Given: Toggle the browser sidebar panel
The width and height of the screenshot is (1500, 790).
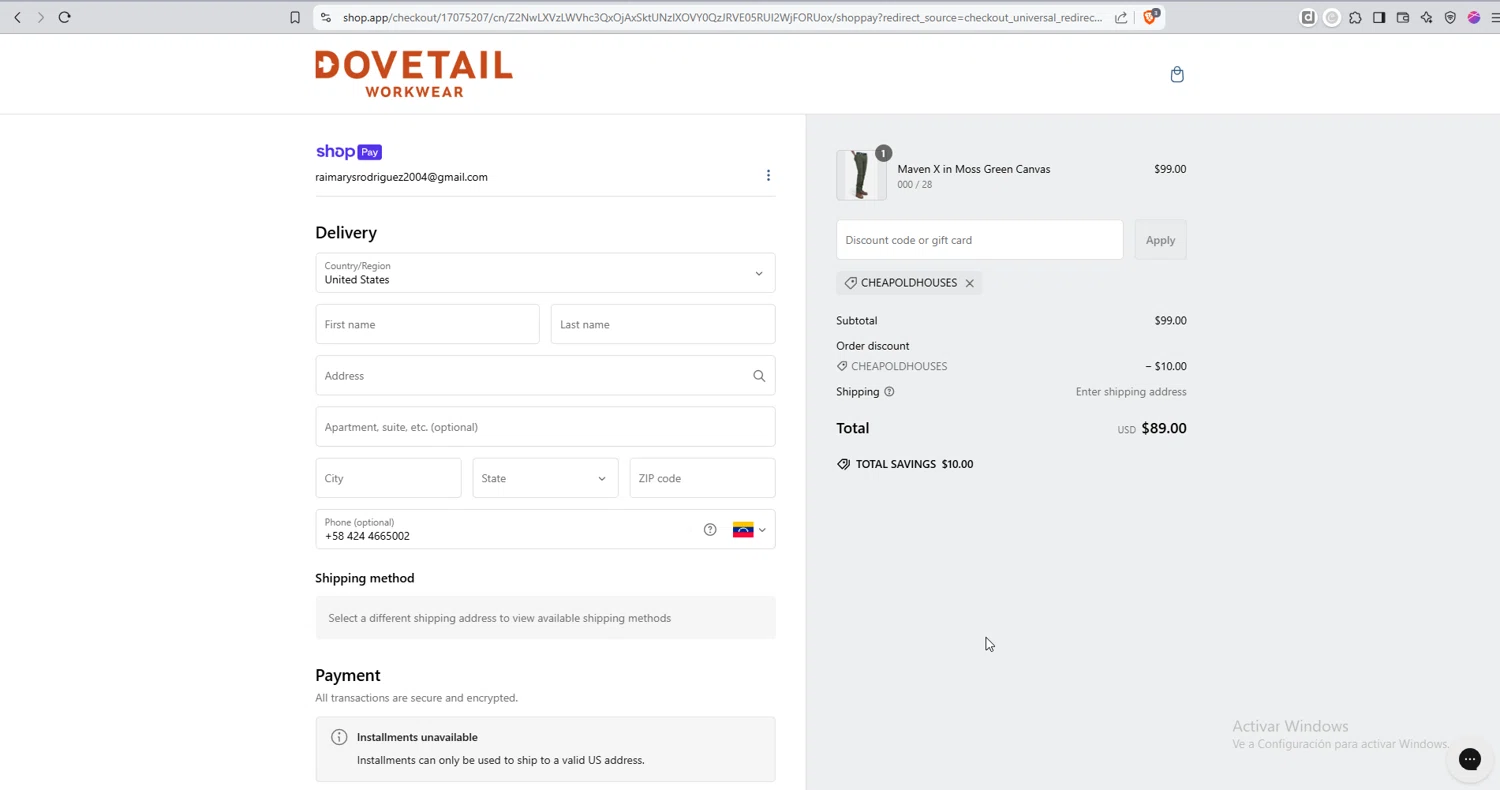Looking at the screenshot, I should tap(1379, 17).
